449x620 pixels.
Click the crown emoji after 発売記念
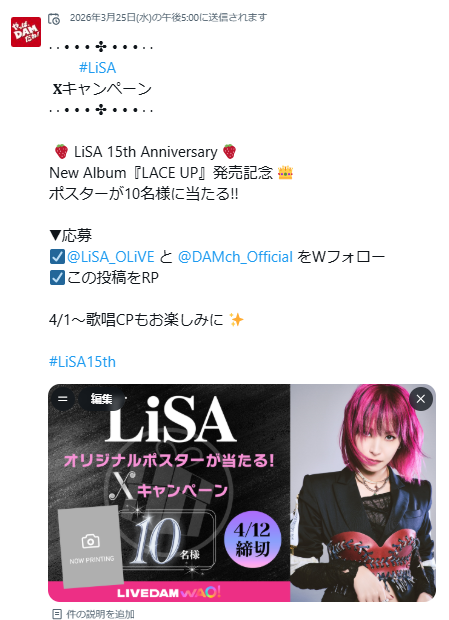pos(285,173)
